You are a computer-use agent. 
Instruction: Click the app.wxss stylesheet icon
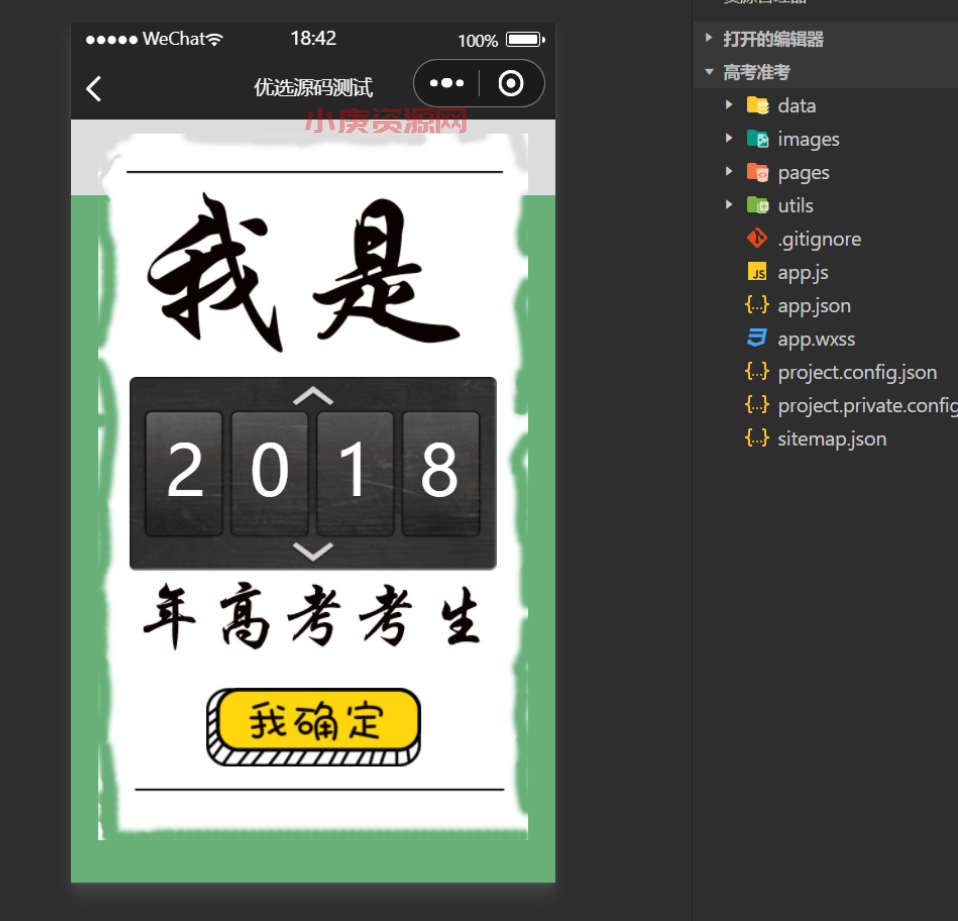757,338
